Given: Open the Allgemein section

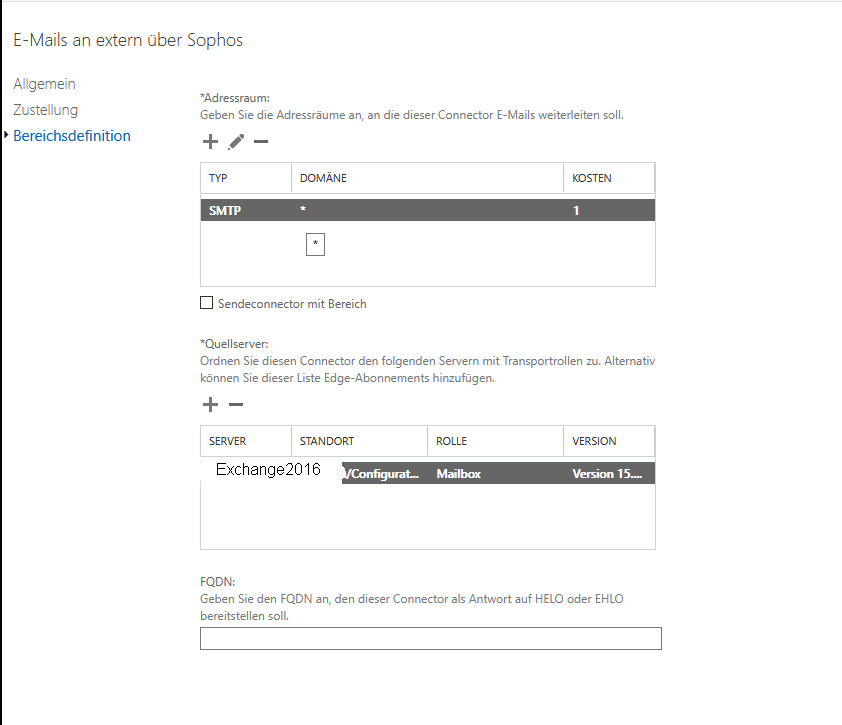Looking at the screenshot, I should (x=45, y=84).
